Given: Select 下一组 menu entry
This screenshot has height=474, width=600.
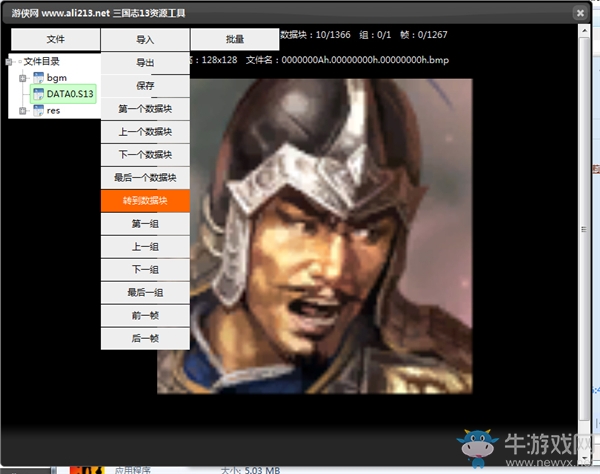Looking at the screenshot, I should coord(145,269).
